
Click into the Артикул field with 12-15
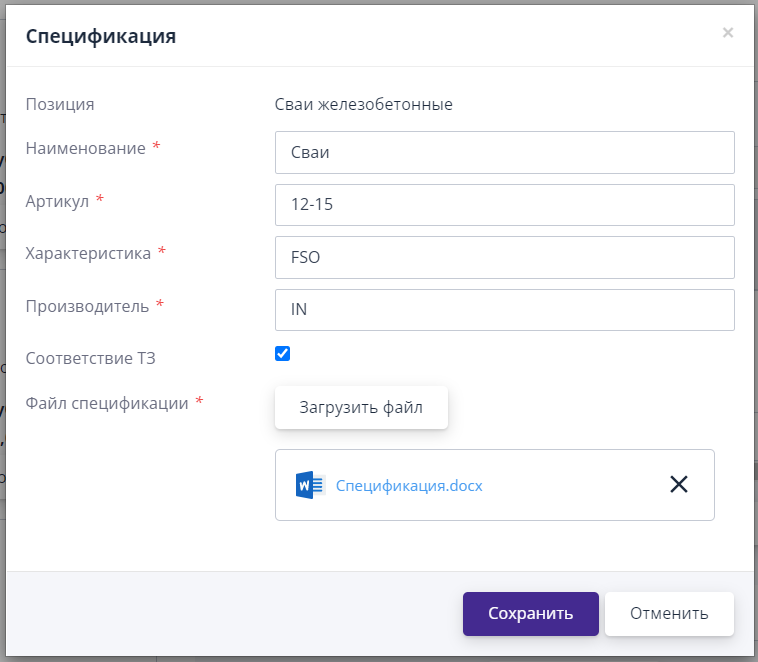(x=504, y=205)
